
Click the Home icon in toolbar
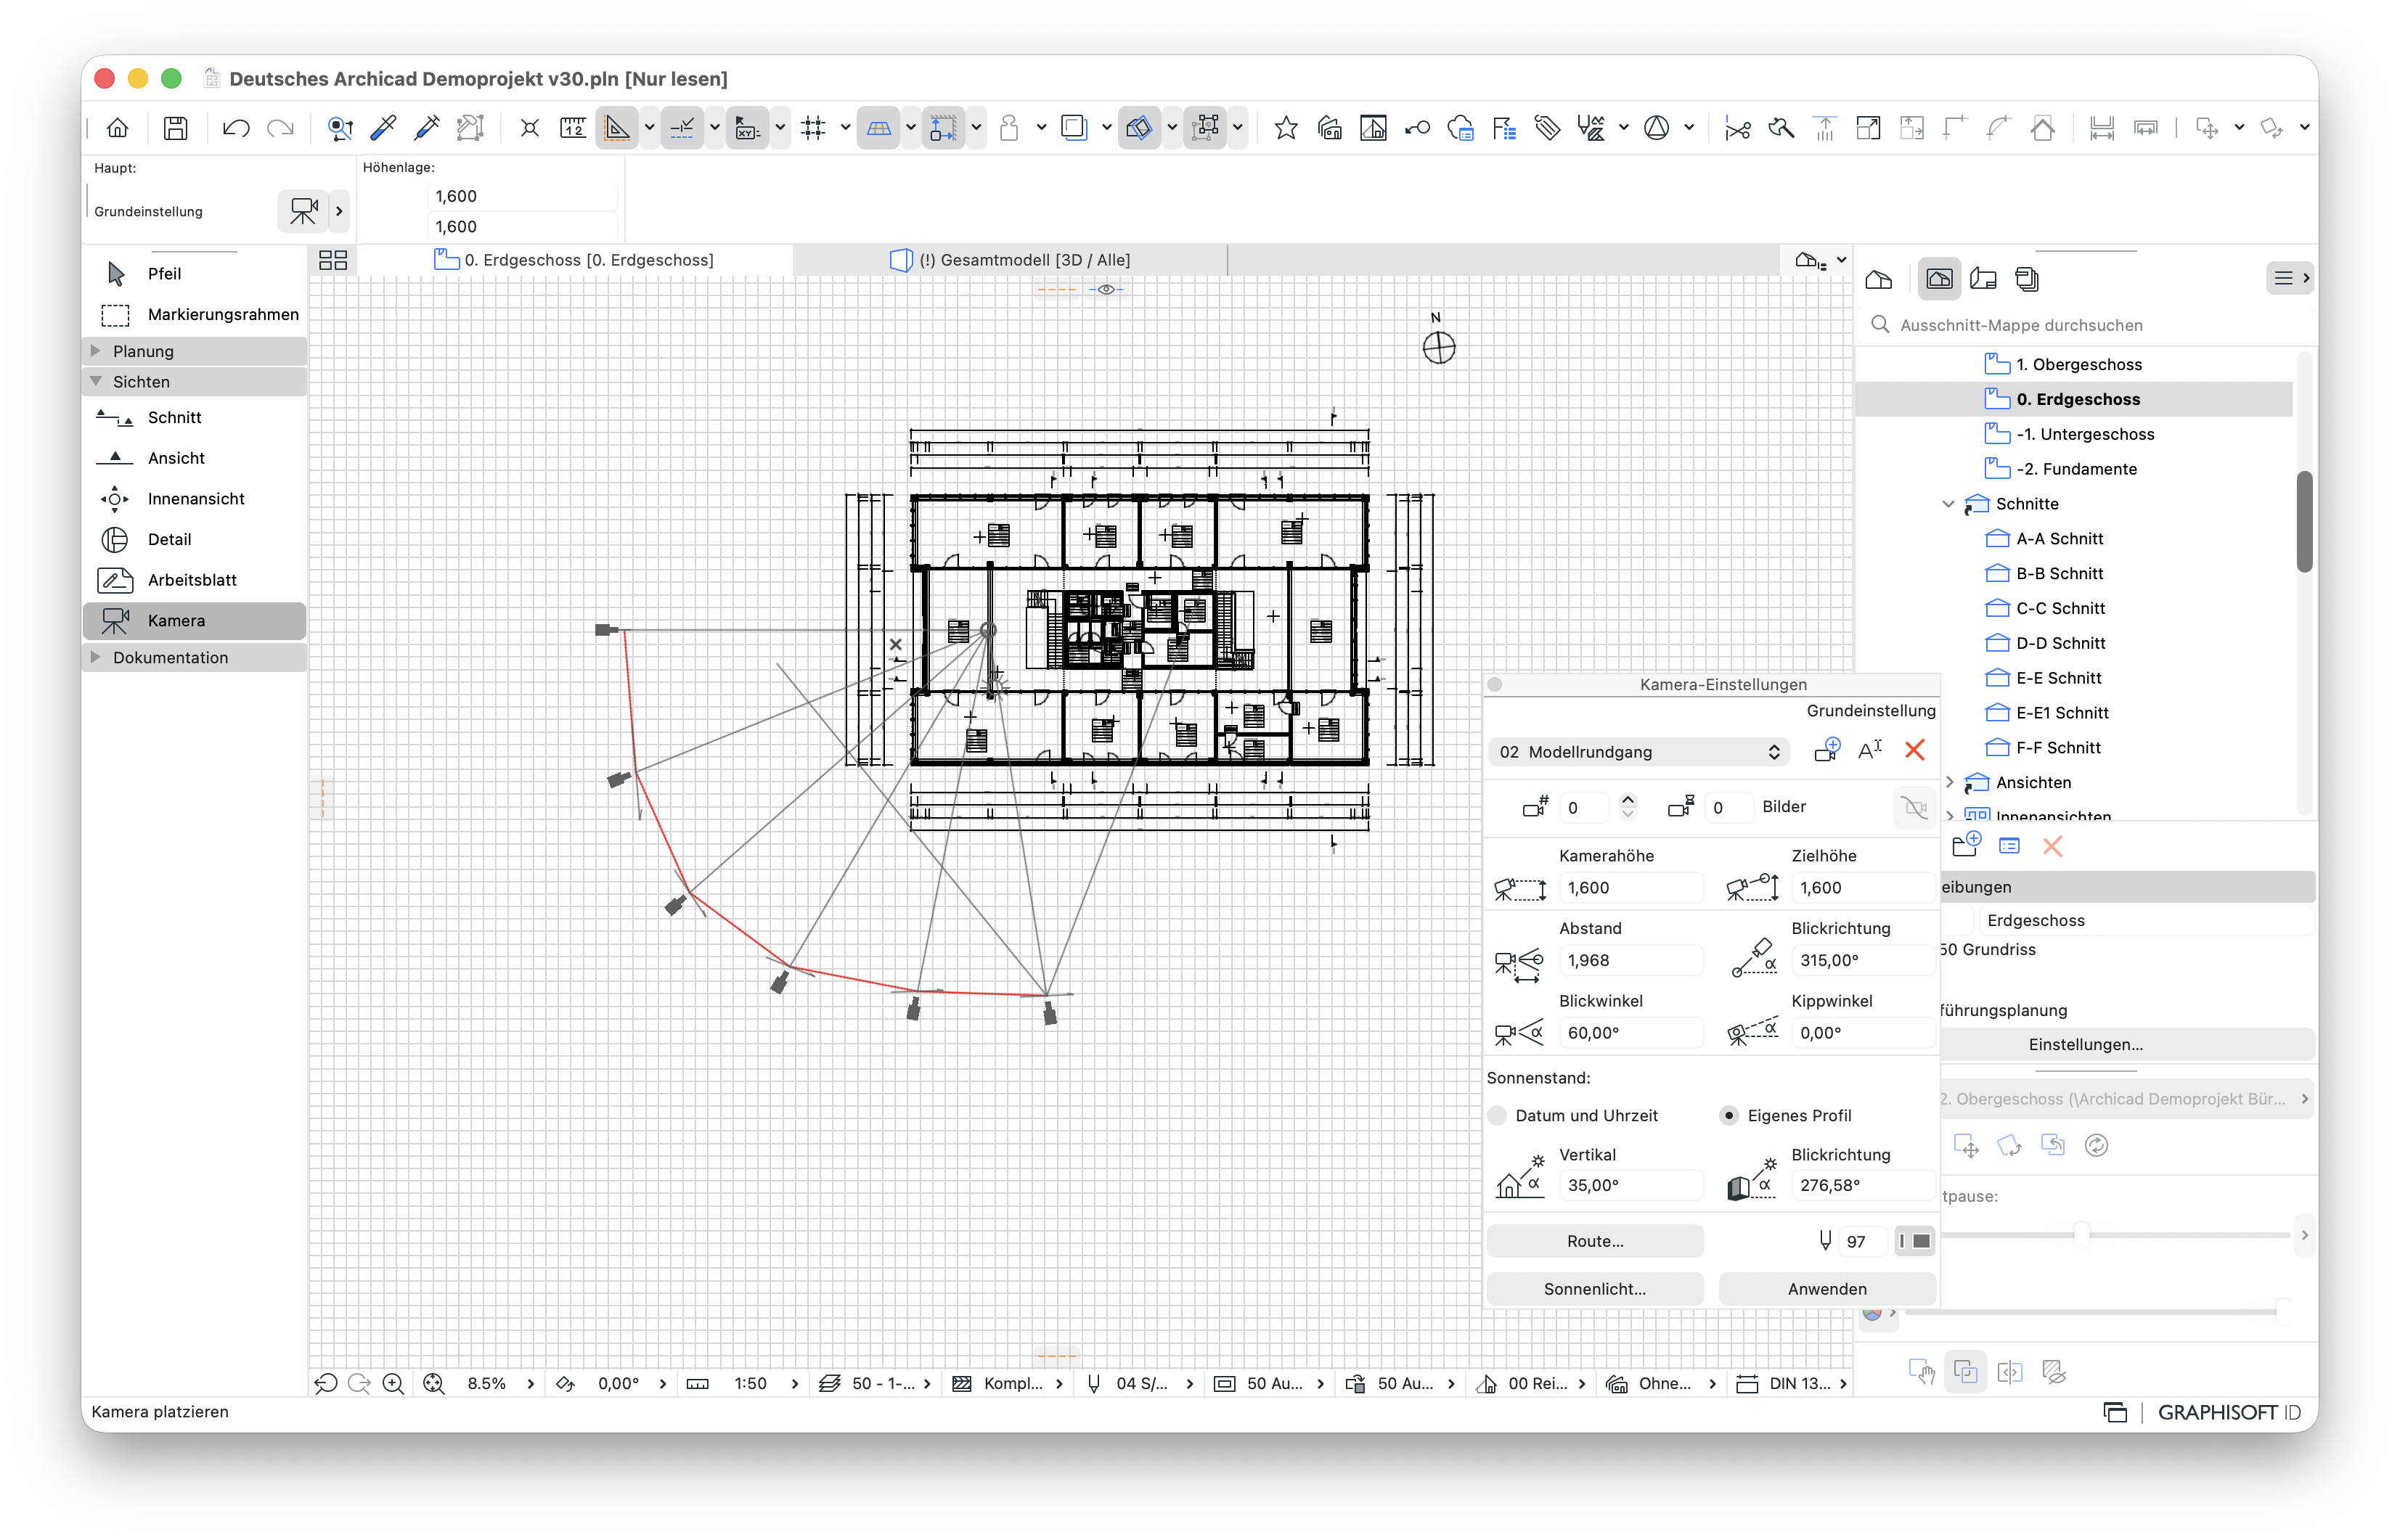tap(118, 128)
